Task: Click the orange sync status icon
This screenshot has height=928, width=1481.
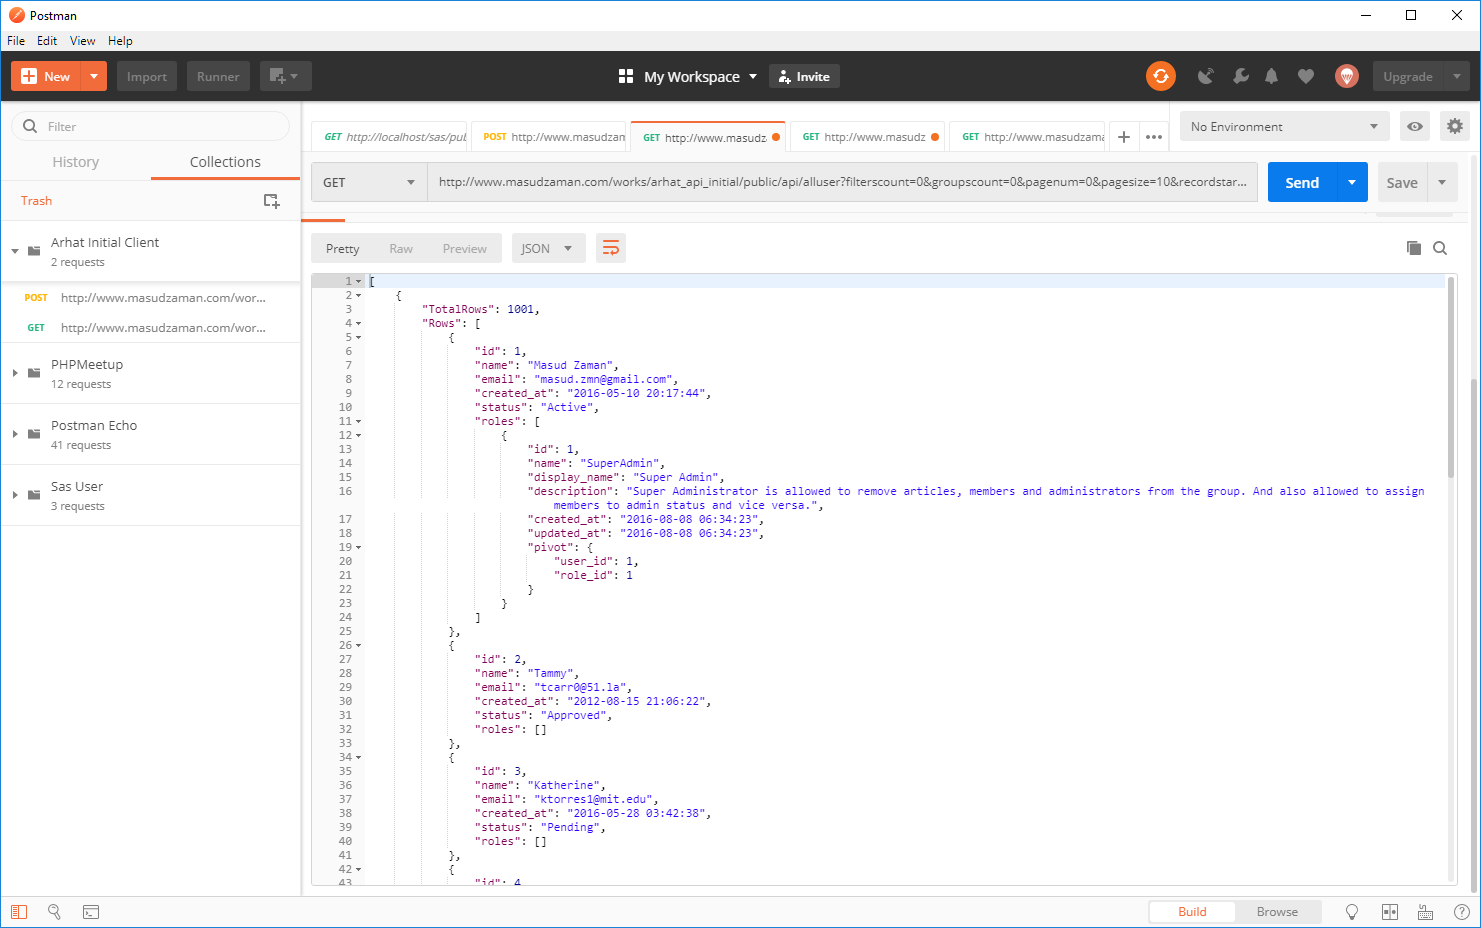Action: (x=1160, y=77)
